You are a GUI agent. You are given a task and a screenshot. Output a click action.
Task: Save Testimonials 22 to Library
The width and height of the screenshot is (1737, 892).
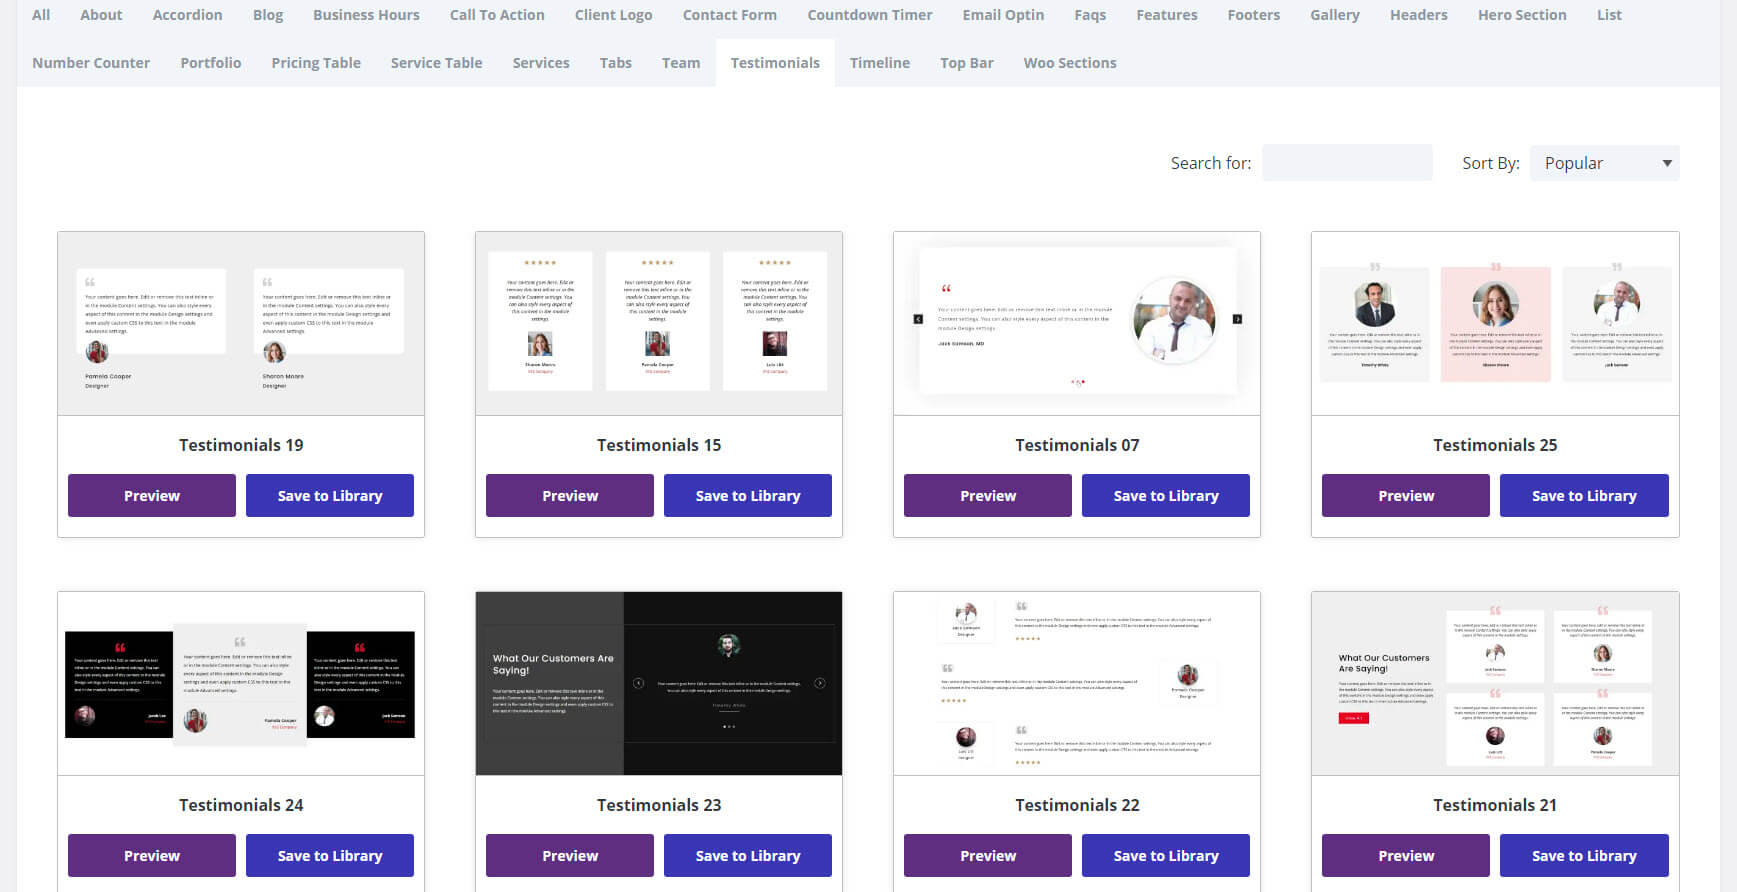pos(1166,856)
